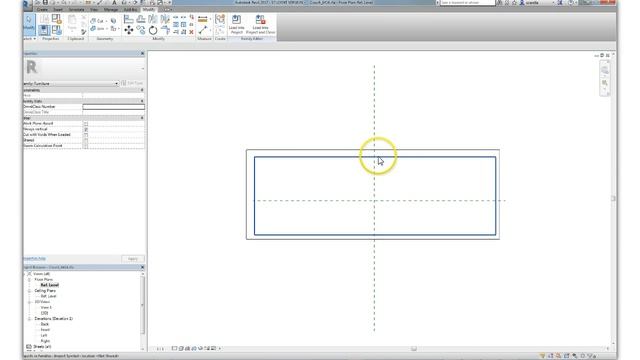
Task: Select the {3D} view in browser
Action: pyautogui.click(x=44, y=313)
